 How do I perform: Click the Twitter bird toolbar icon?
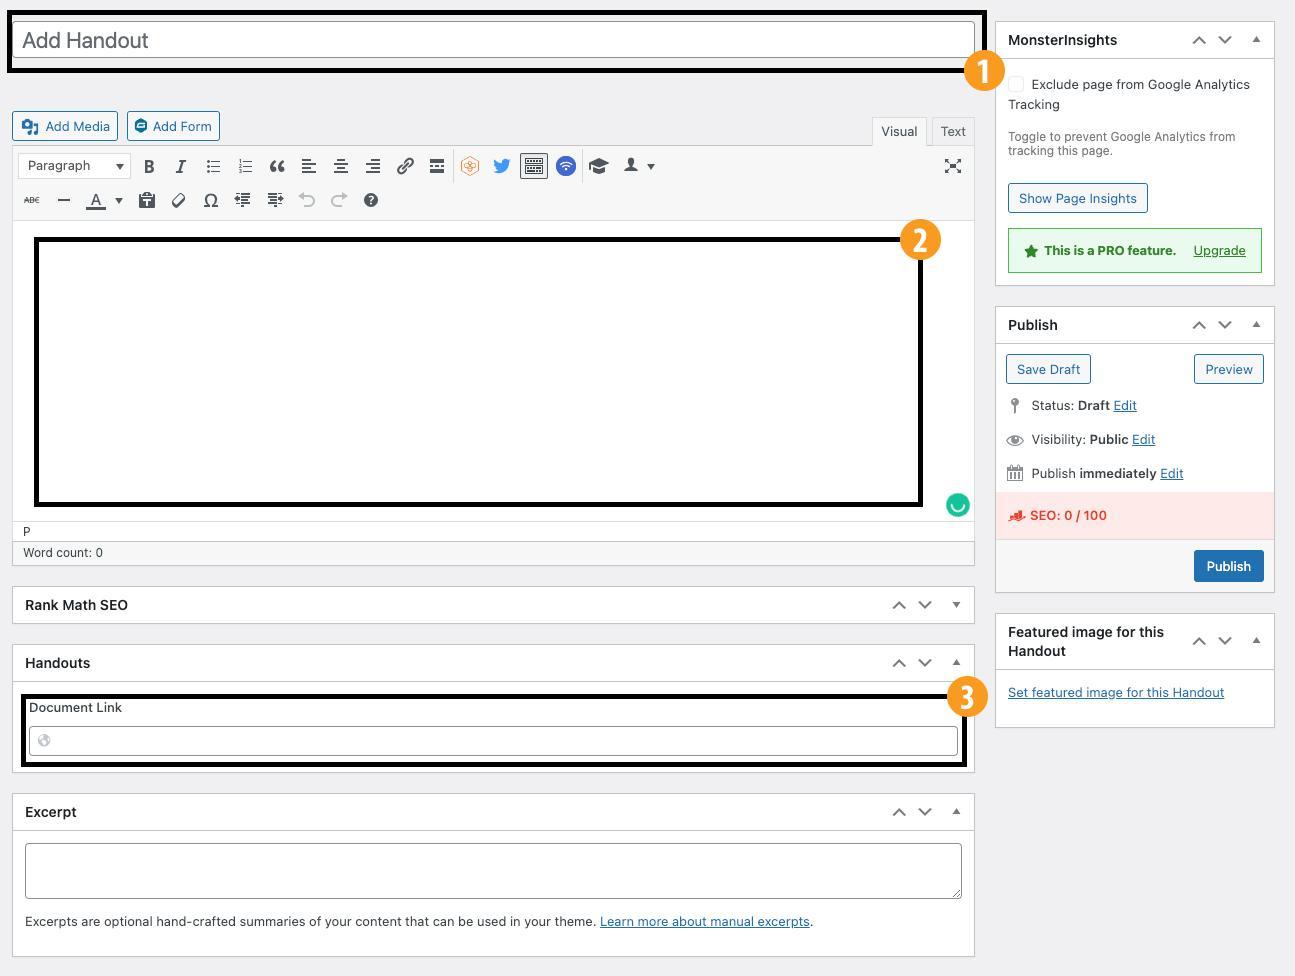click(502, 166)
